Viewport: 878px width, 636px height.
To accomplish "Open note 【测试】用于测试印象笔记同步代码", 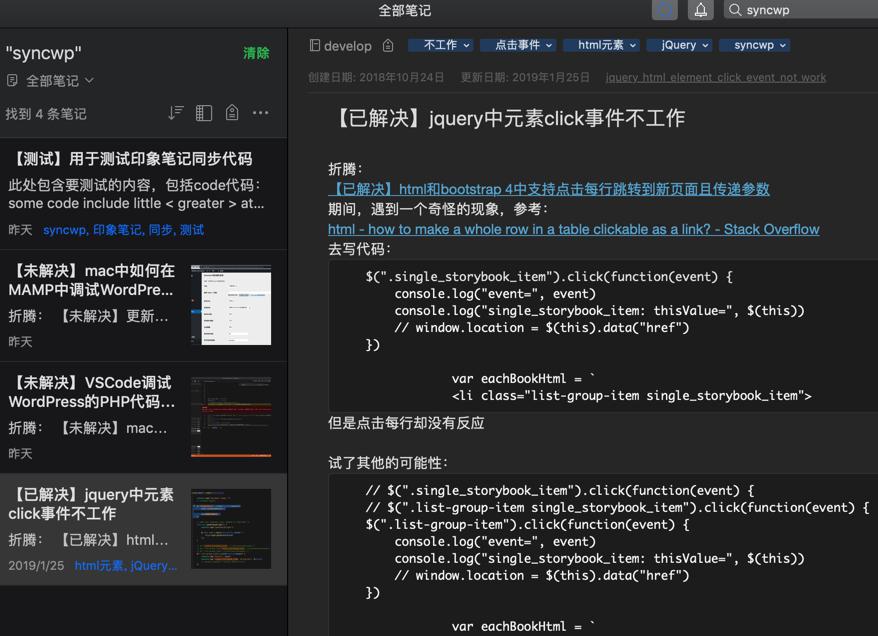I will click(x=143, y=194).
